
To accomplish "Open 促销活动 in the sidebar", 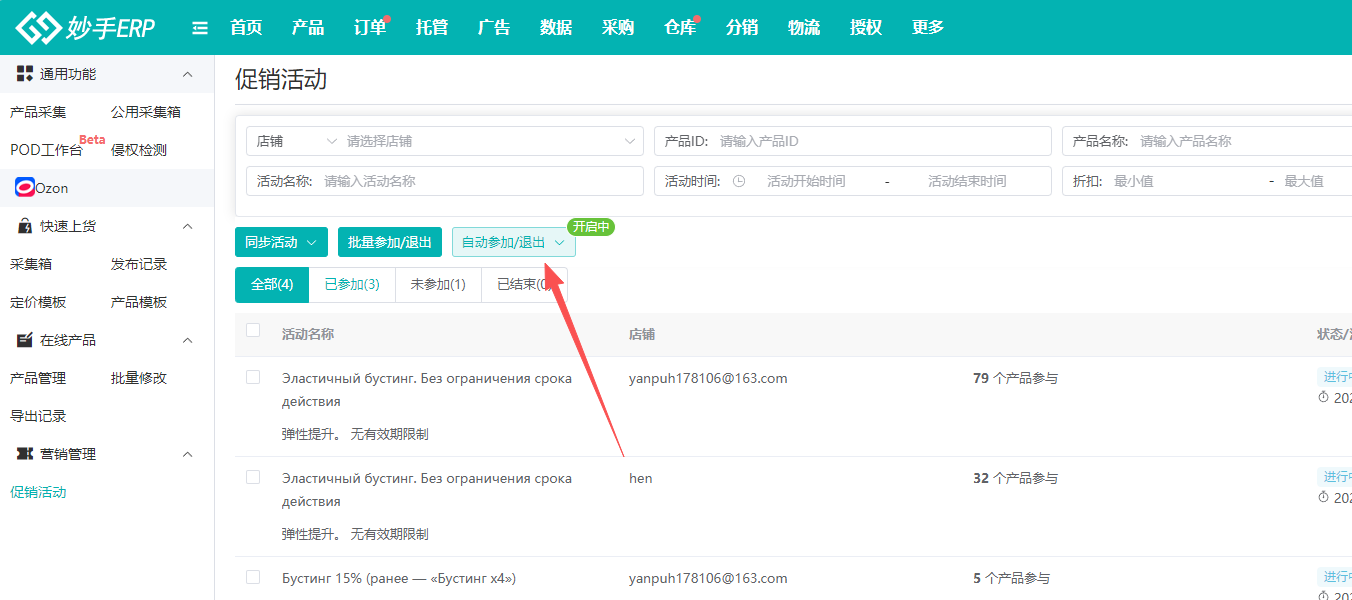I will (38, 492).
